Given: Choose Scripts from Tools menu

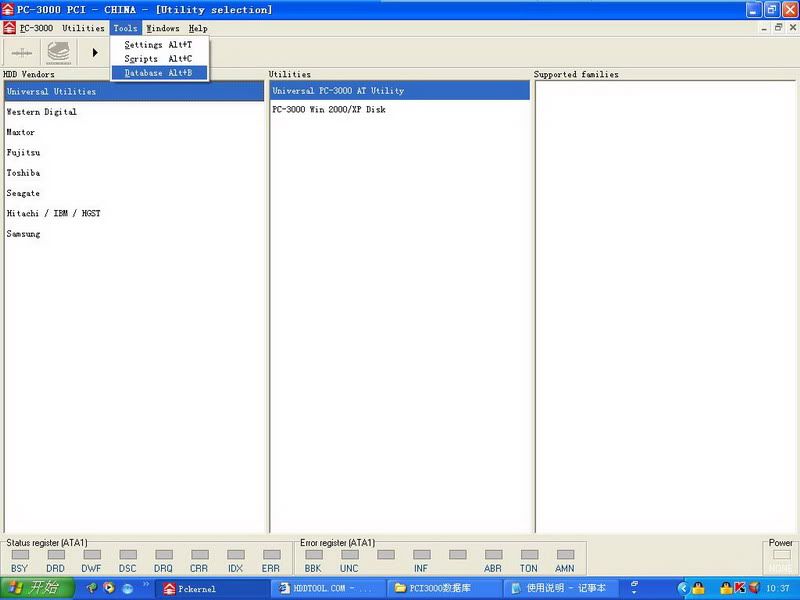Looking at the screenshot, I should (x=159, y=59).
